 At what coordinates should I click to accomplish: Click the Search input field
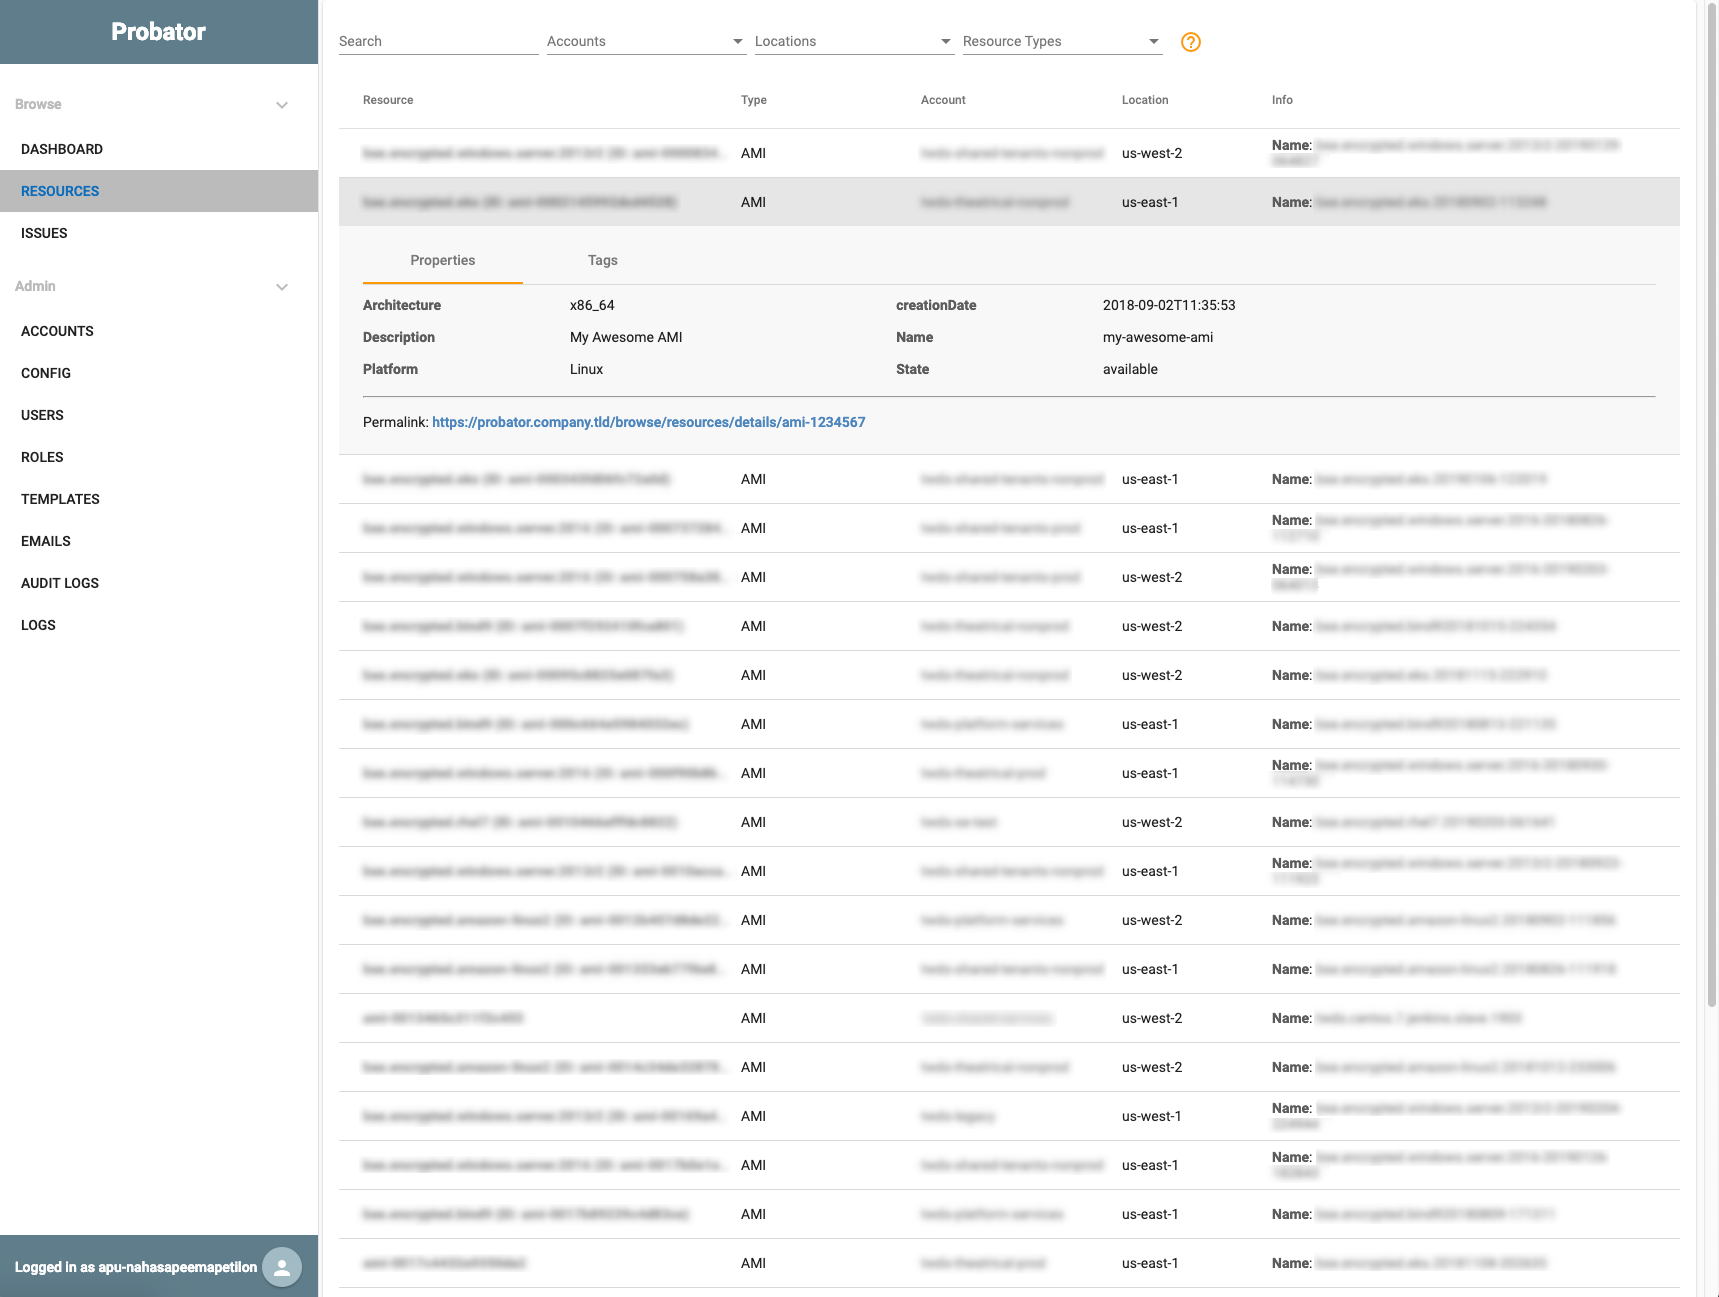[x=438, y=41]
